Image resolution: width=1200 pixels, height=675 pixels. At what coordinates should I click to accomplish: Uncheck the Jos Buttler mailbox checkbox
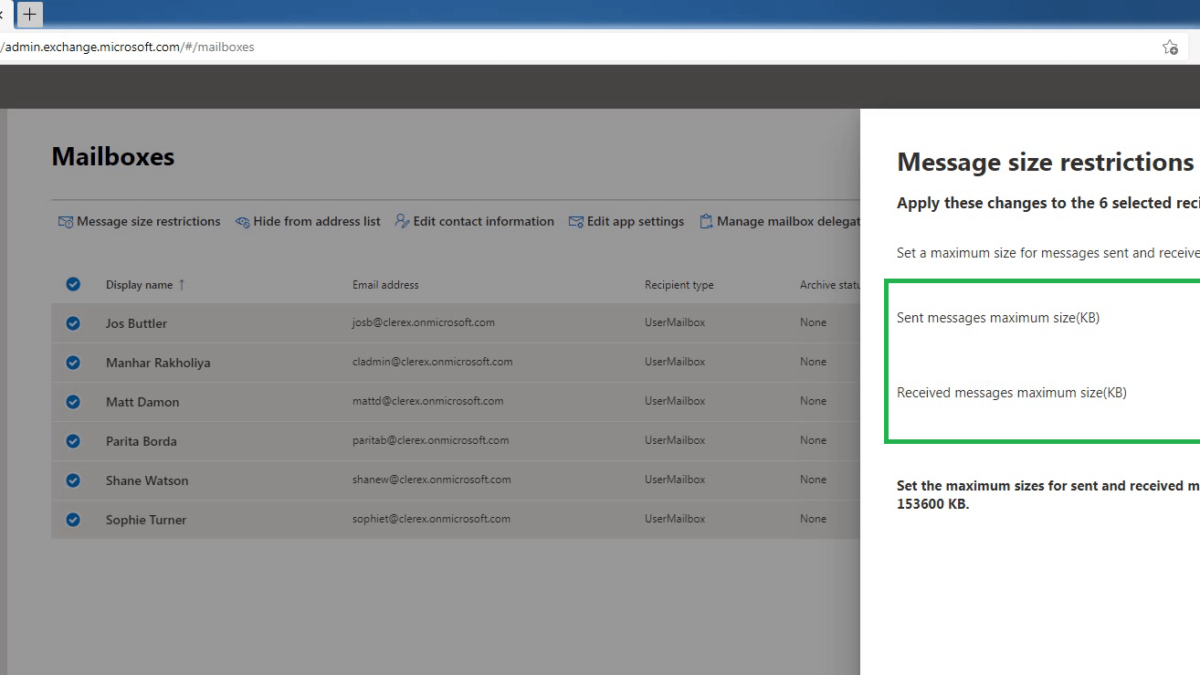pyautogui.click(x=73, y=323)
